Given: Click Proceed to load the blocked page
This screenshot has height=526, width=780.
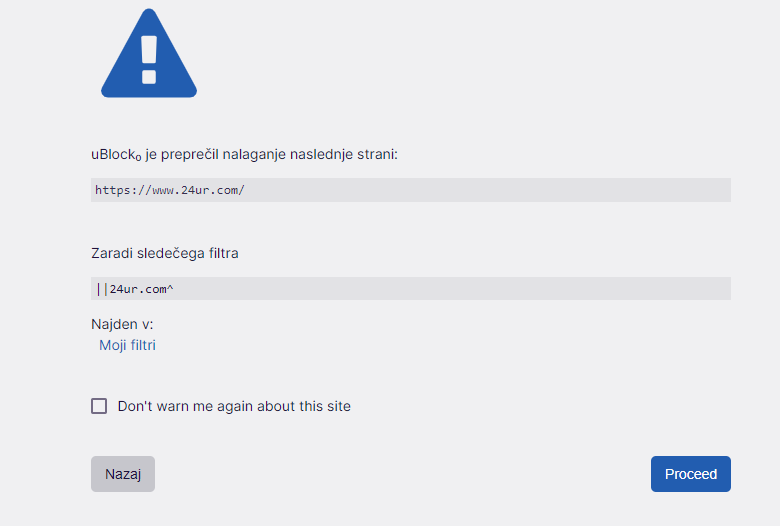Looking at the screenshot, I should click(690, 474).
